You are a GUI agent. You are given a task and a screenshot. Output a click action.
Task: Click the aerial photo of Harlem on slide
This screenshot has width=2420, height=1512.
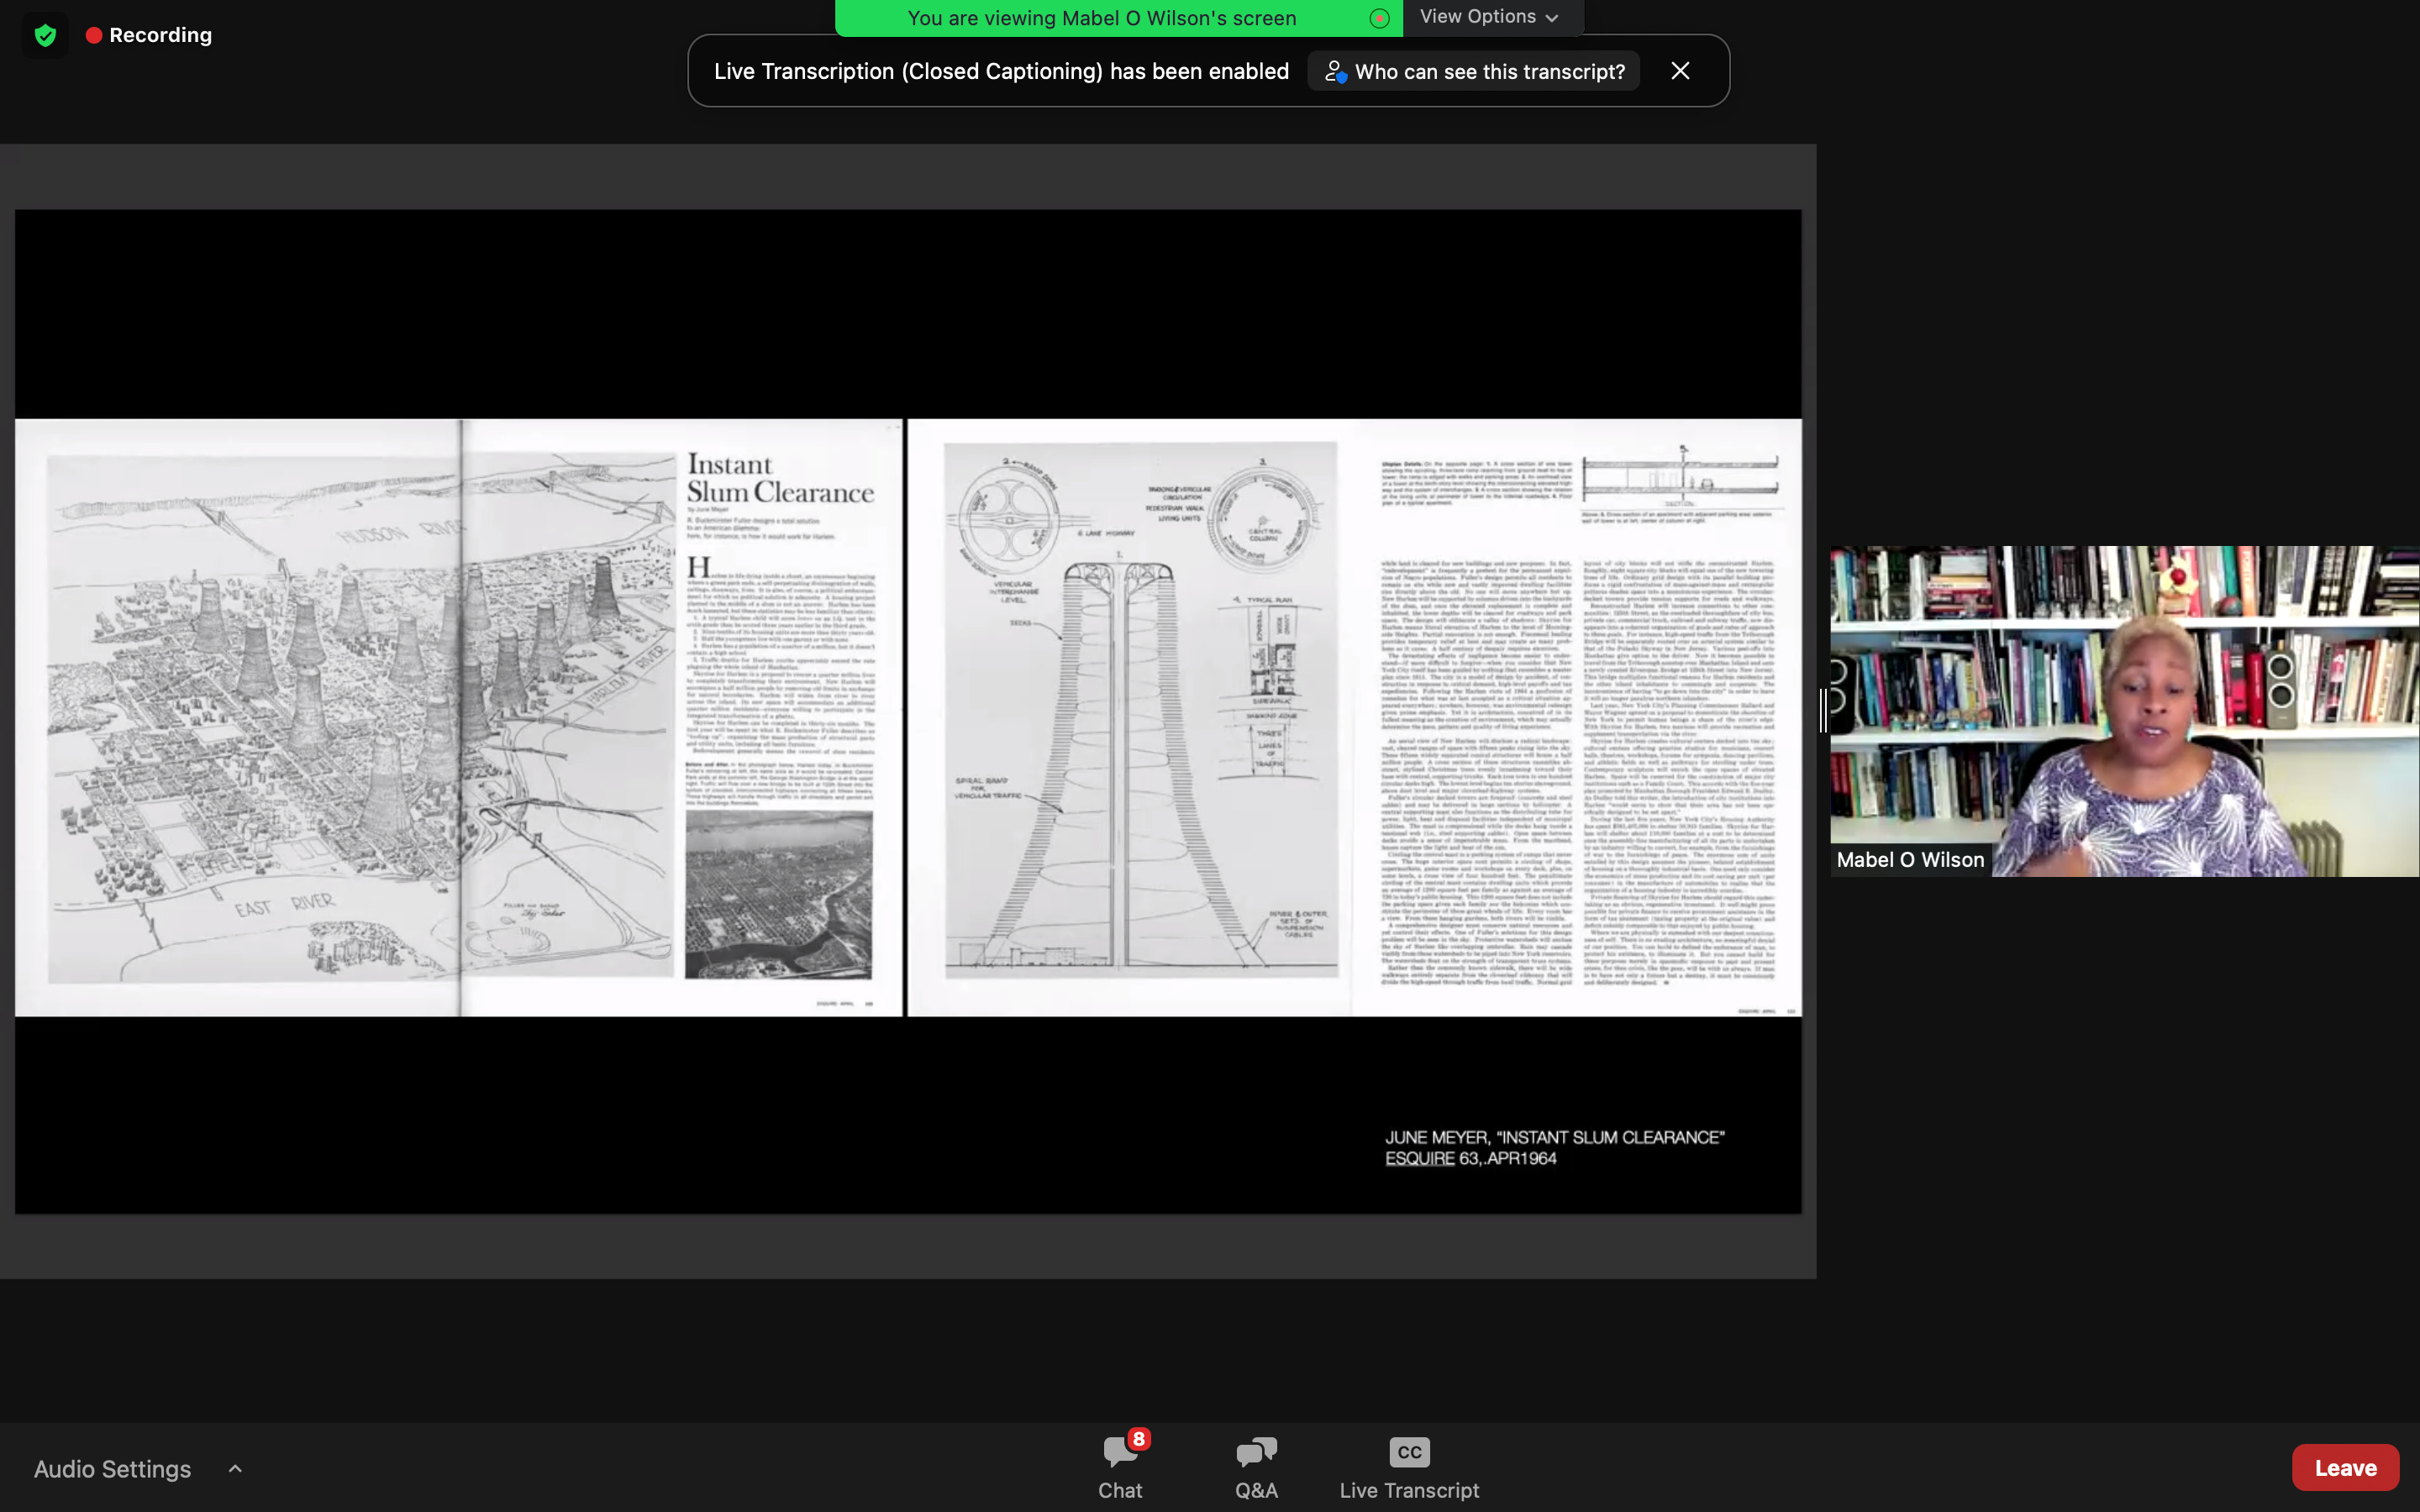point(778,894)
